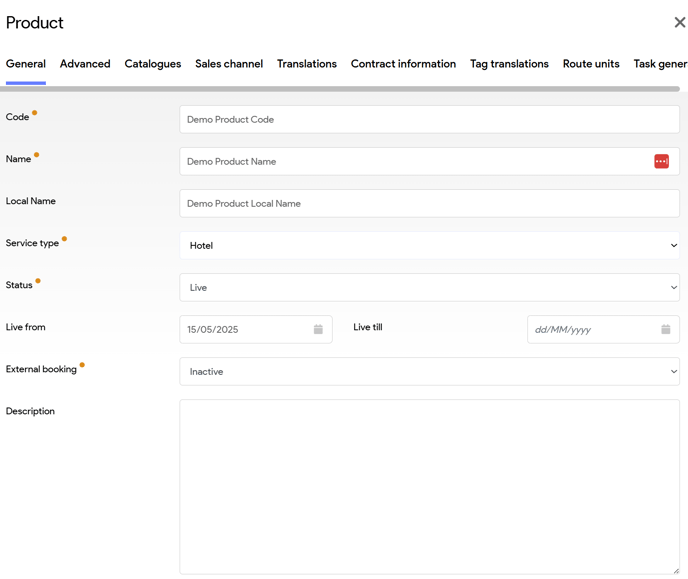Open the Catalogues tab
Image resolution: width=688 pixels, height=579 pixels.
[x=153, y=64]
